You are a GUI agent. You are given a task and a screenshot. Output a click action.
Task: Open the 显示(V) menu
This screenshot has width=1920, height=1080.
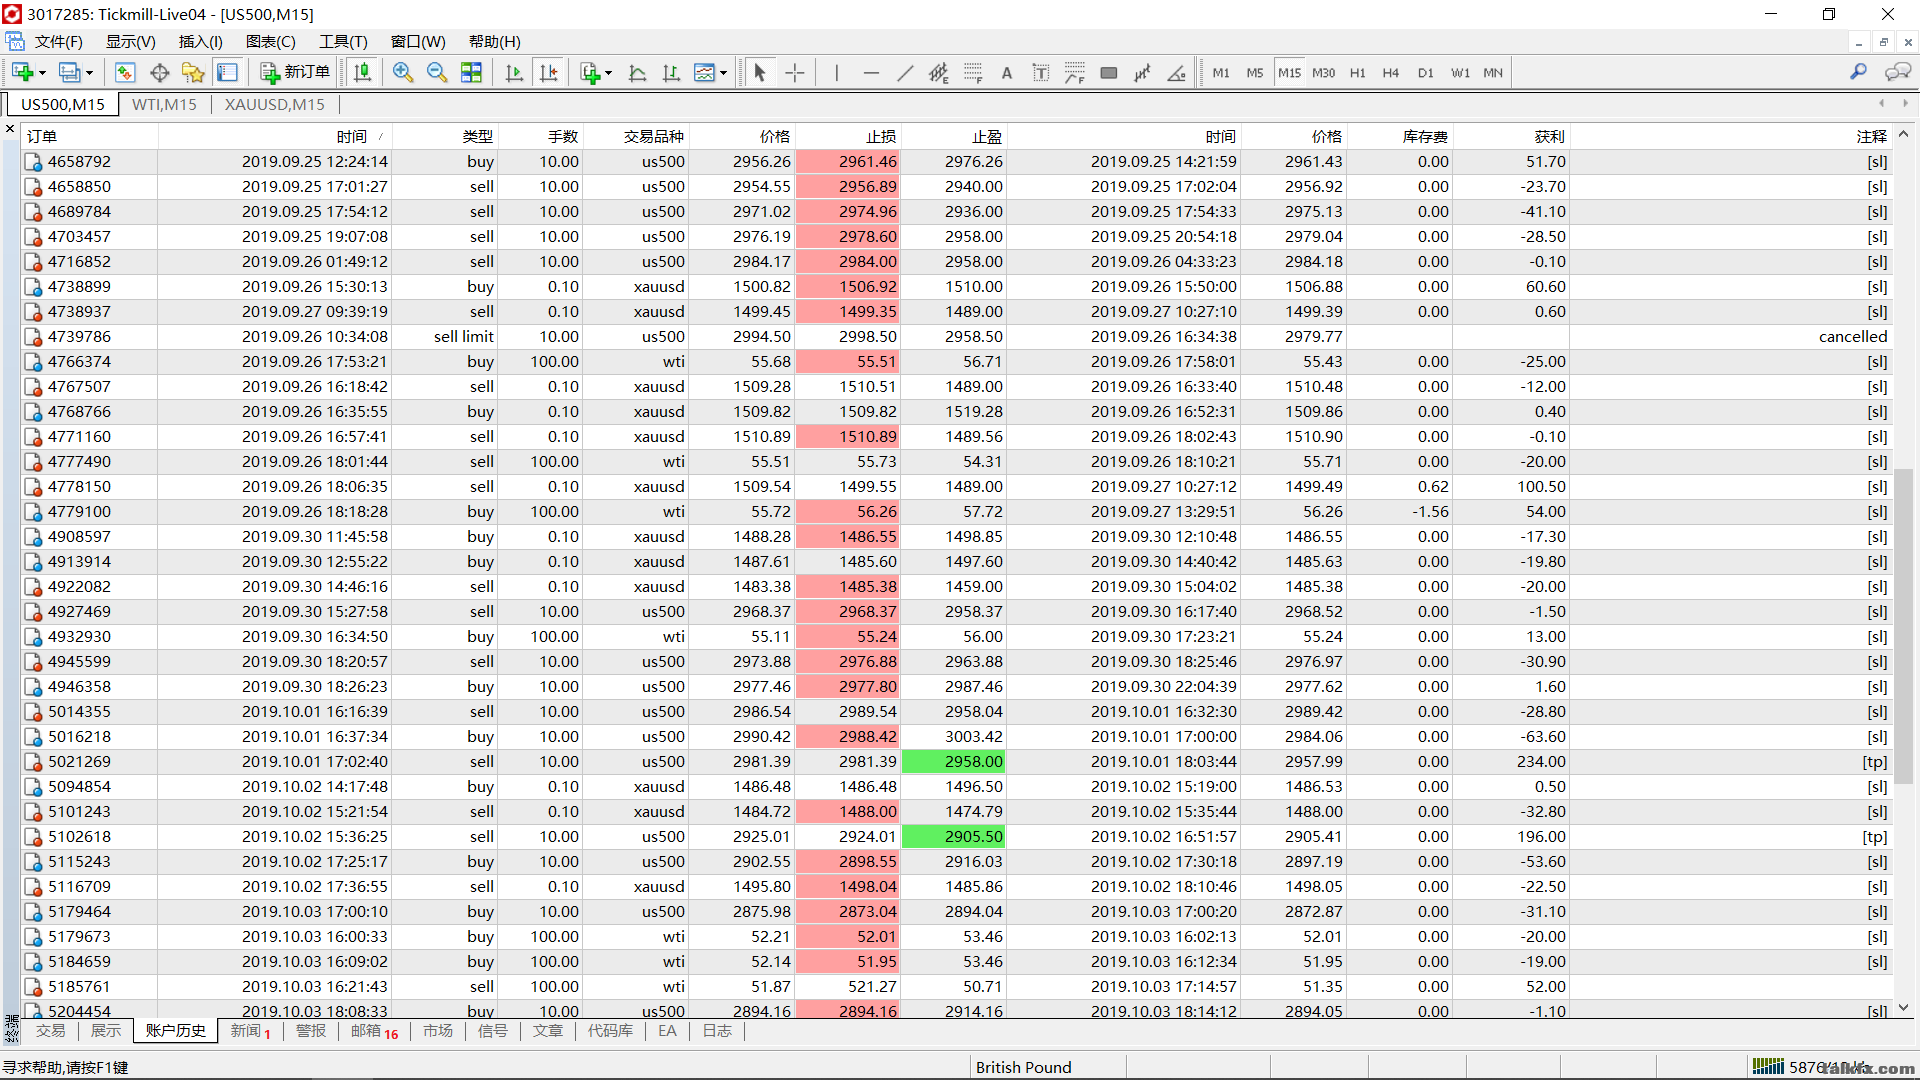tap(131, 42)
